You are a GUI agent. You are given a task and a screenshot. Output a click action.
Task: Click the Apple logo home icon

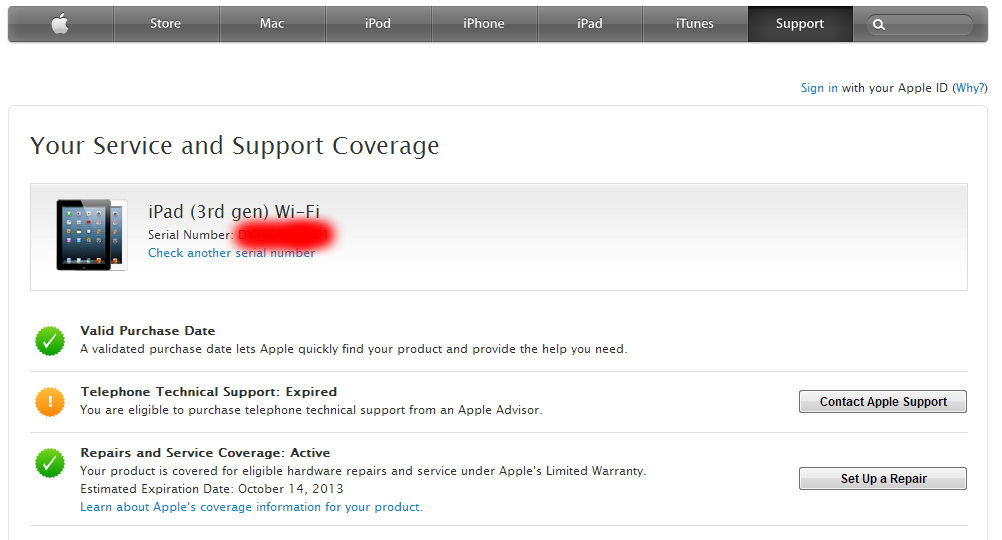tap(60, 24)
